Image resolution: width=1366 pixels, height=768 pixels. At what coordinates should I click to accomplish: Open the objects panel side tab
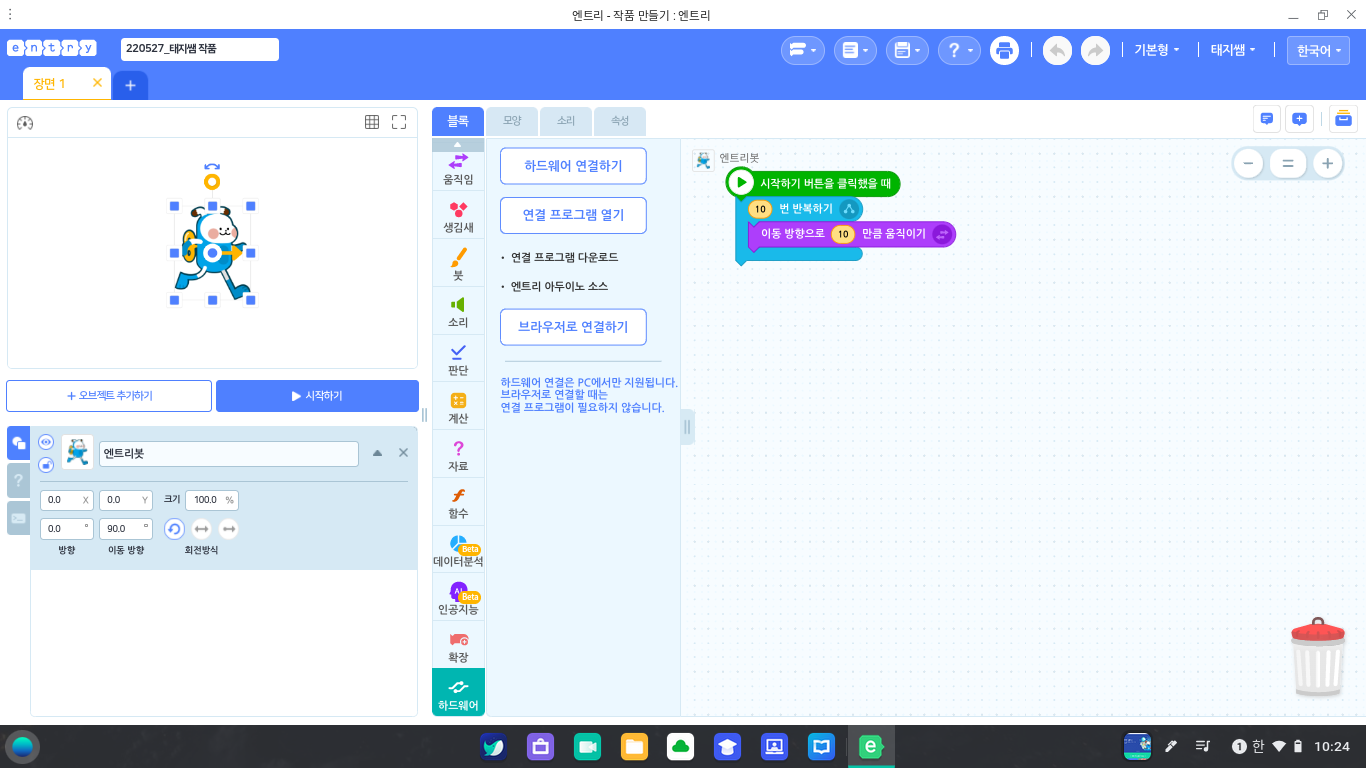(18, 443)
